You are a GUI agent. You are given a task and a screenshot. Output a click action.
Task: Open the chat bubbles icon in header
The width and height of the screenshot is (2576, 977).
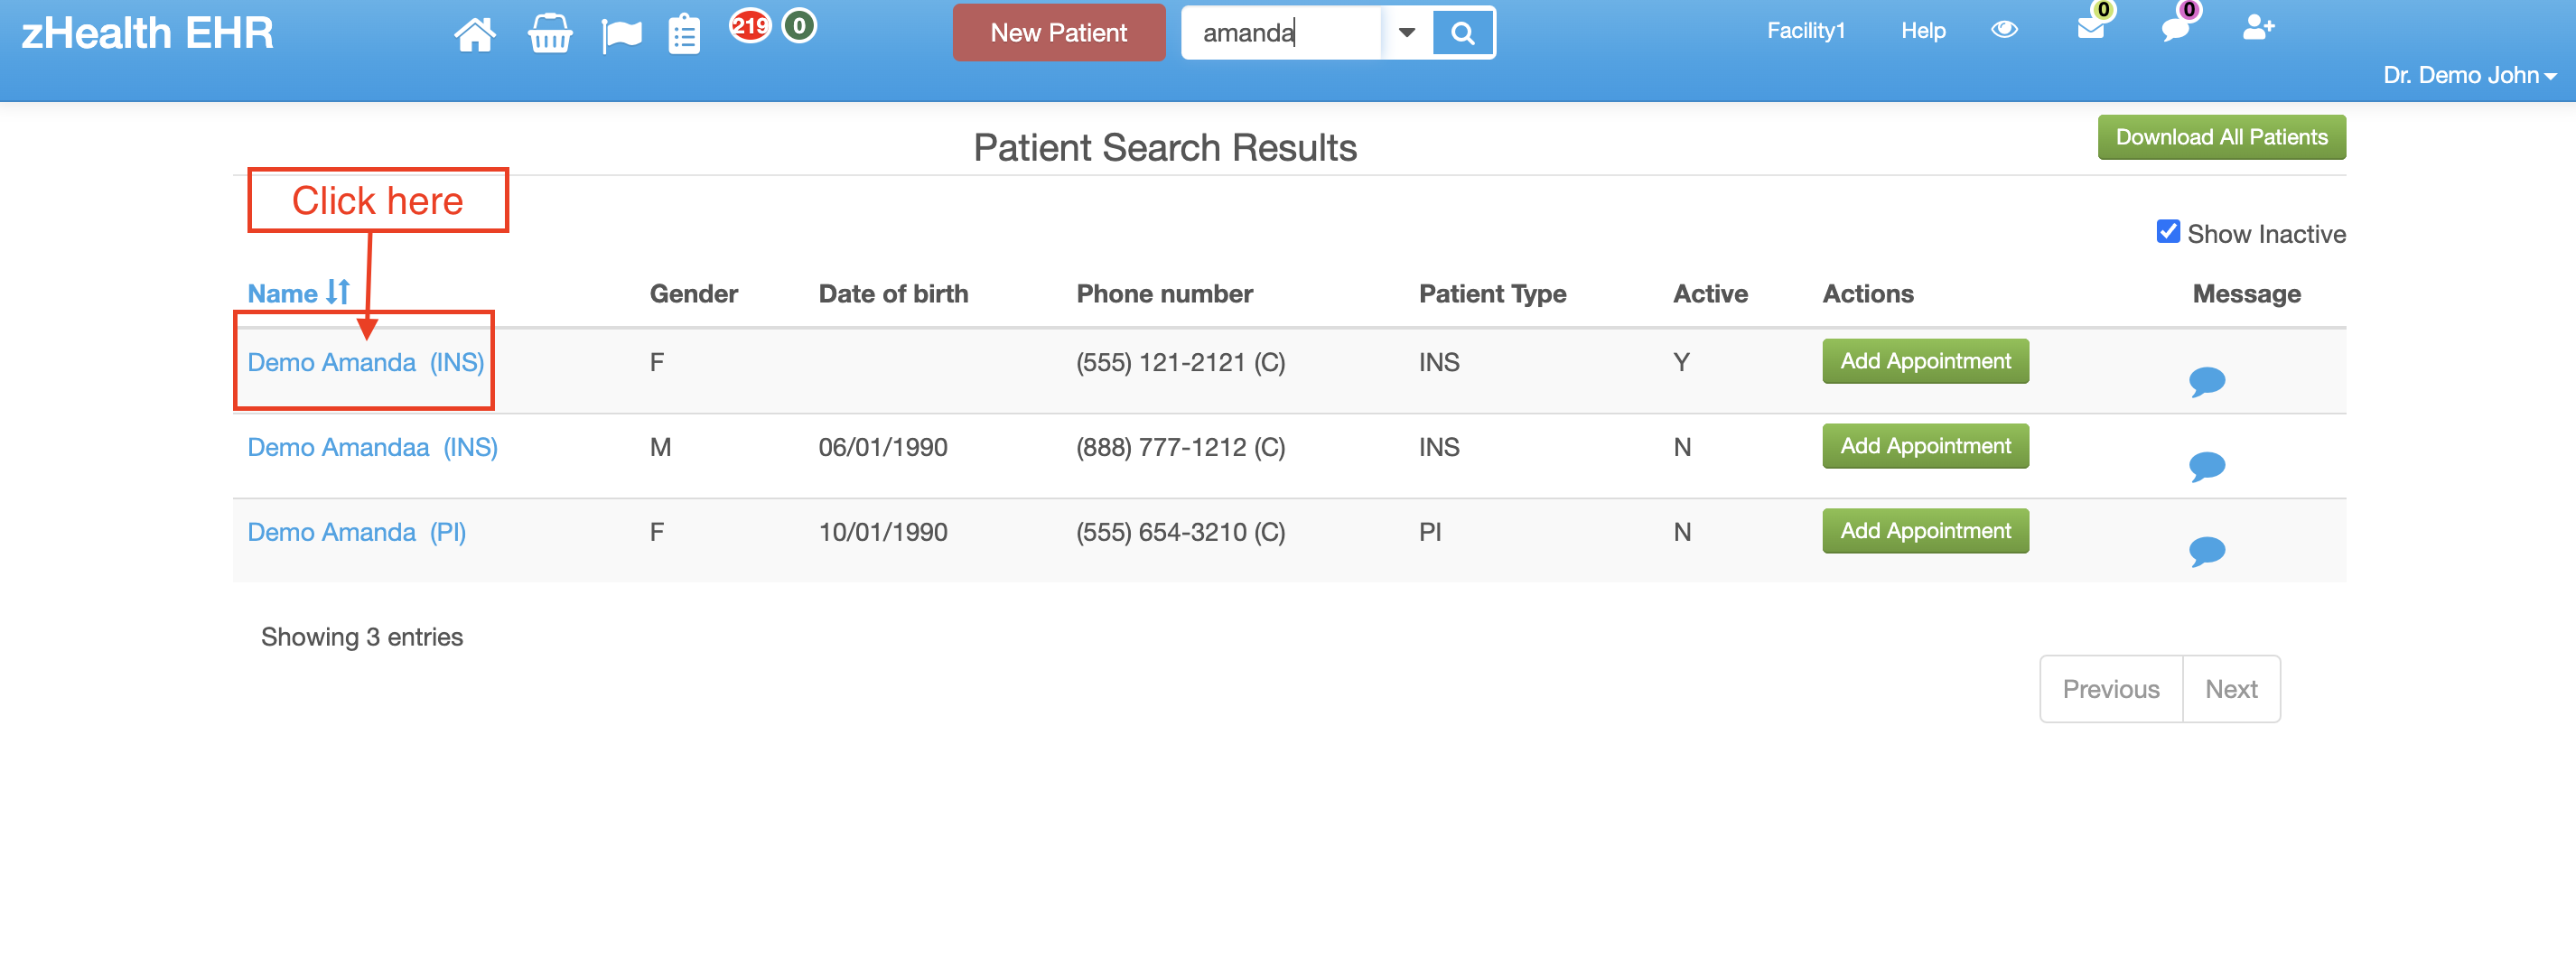tap(2175, 28)
